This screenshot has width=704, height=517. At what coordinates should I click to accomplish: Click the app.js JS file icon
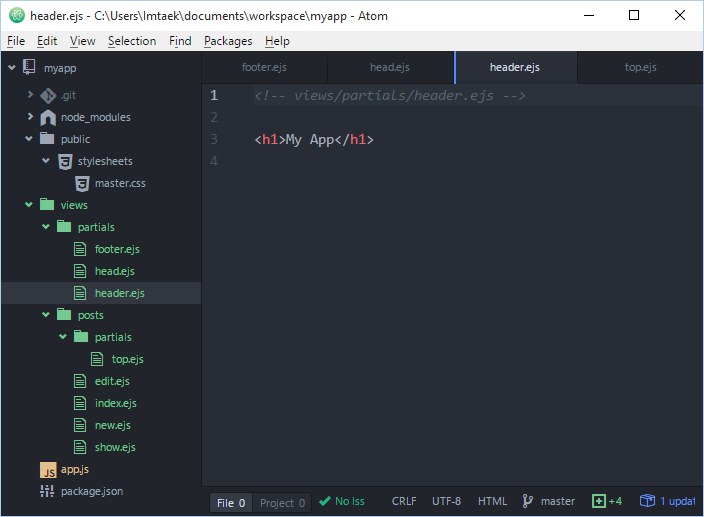click(x=48, y=470)
